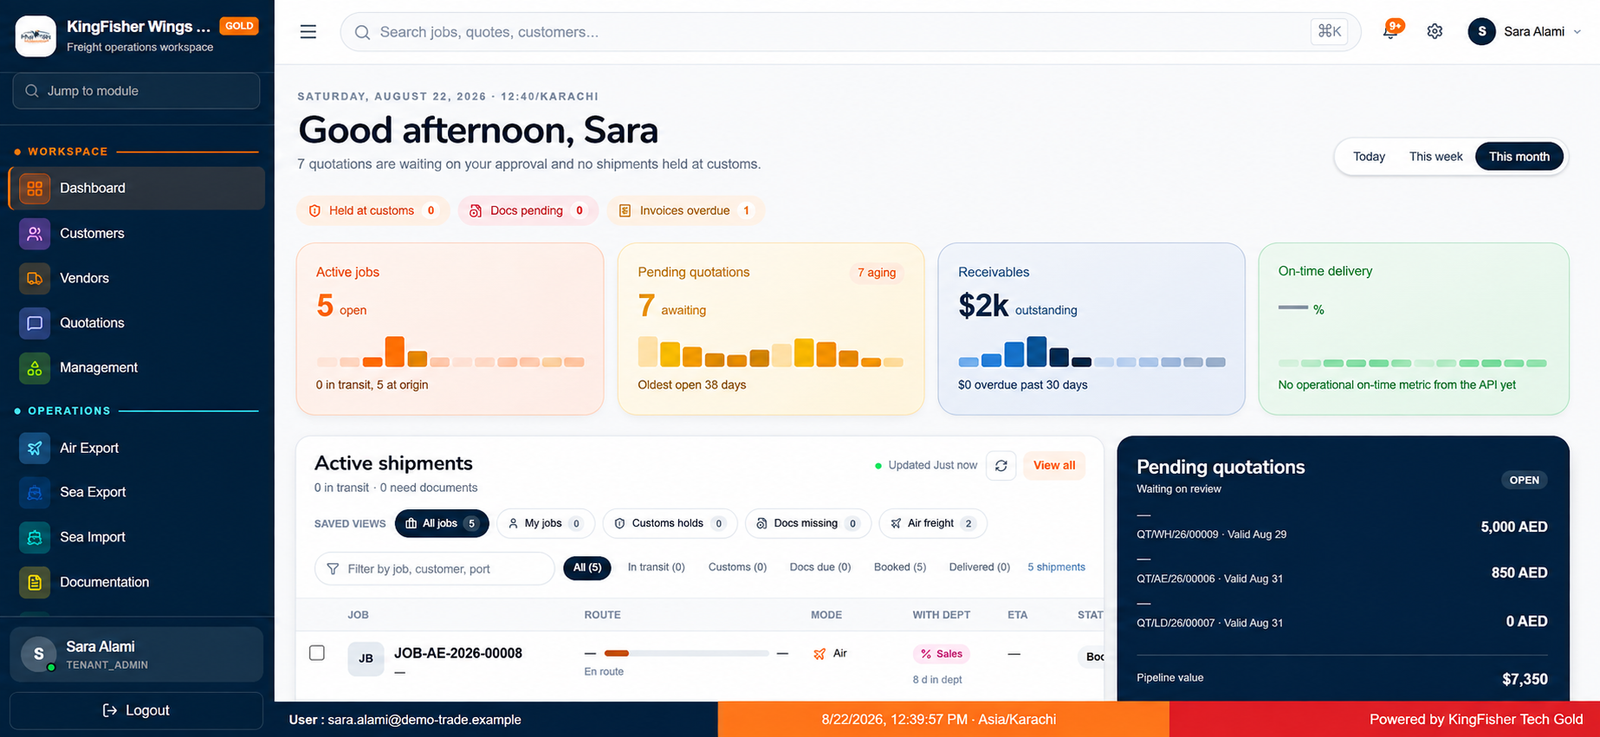The height and width of the screenshot is (737, 1600).
Task: Open the Vendors module
Action: click(x=137, y=278)
